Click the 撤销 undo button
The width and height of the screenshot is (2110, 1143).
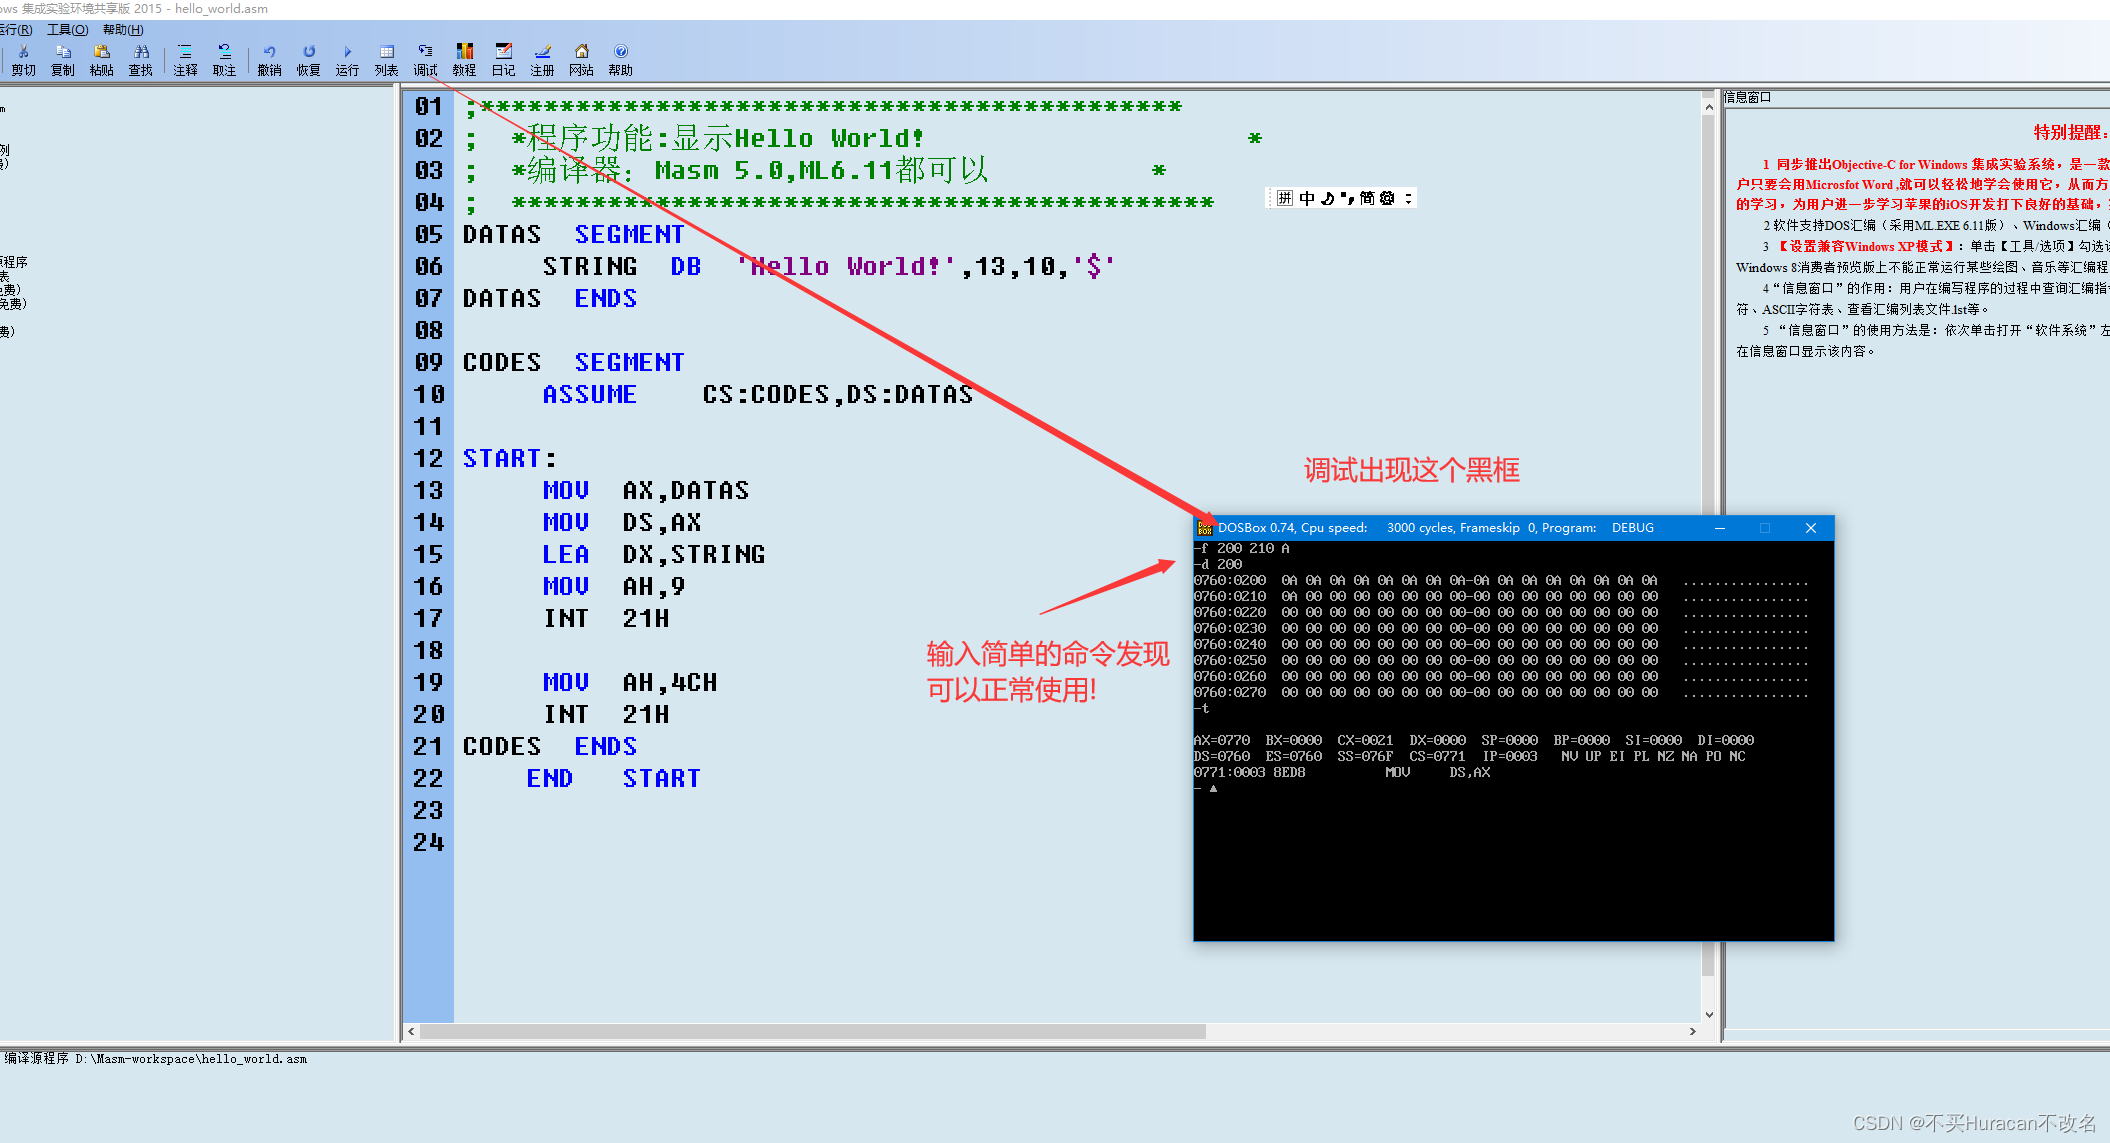(269, 59)
